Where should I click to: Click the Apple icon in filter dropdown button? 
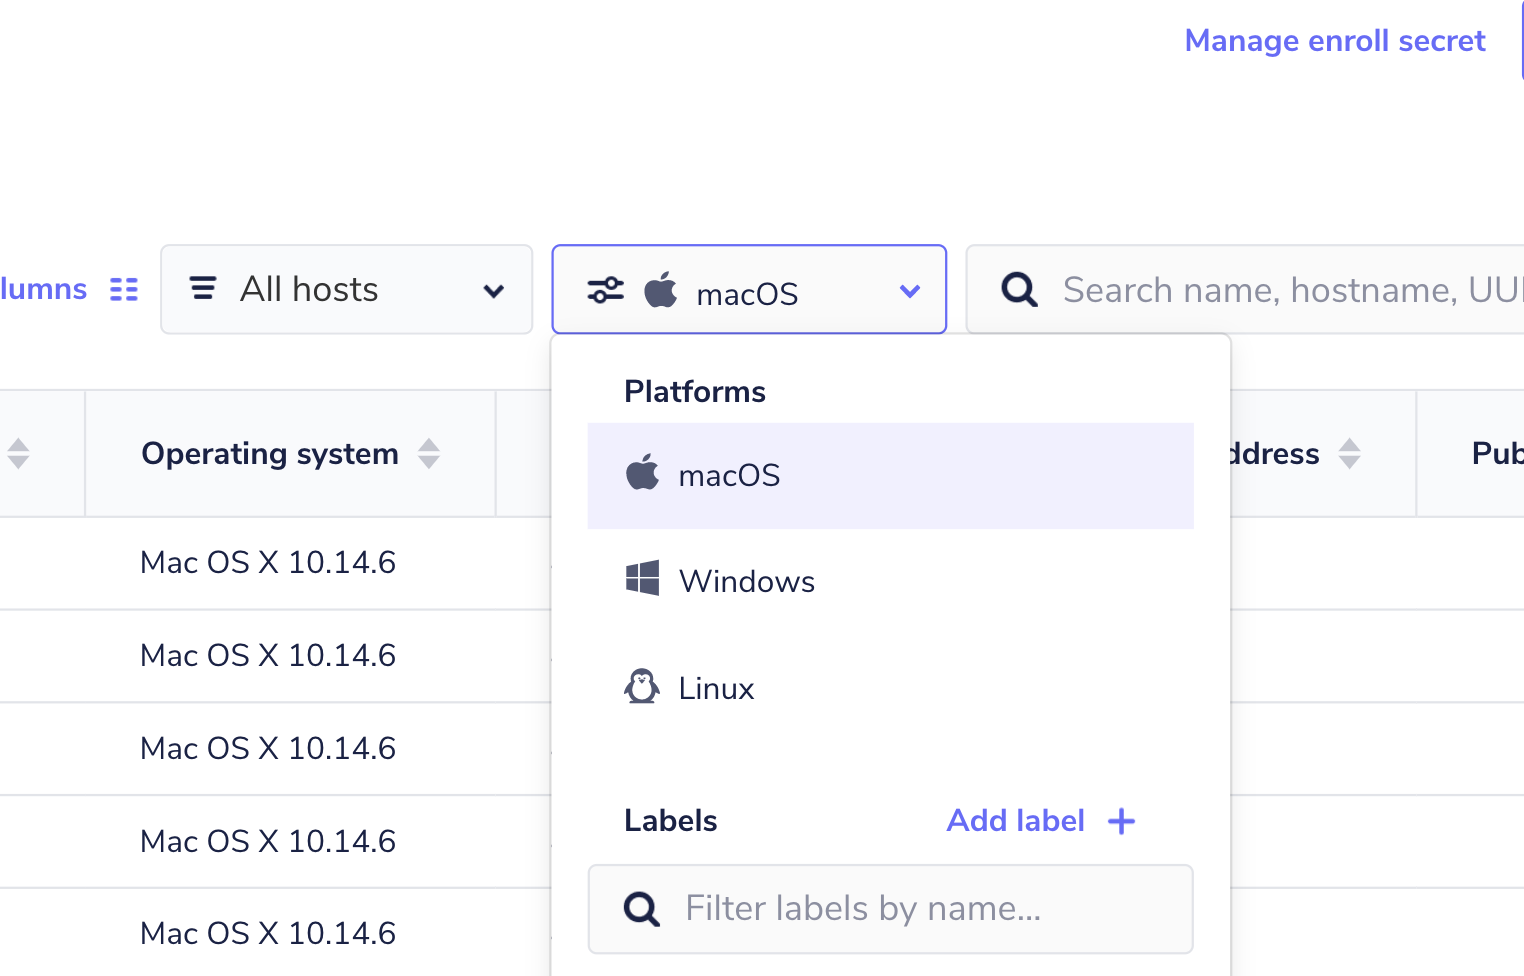click(661, 289)
